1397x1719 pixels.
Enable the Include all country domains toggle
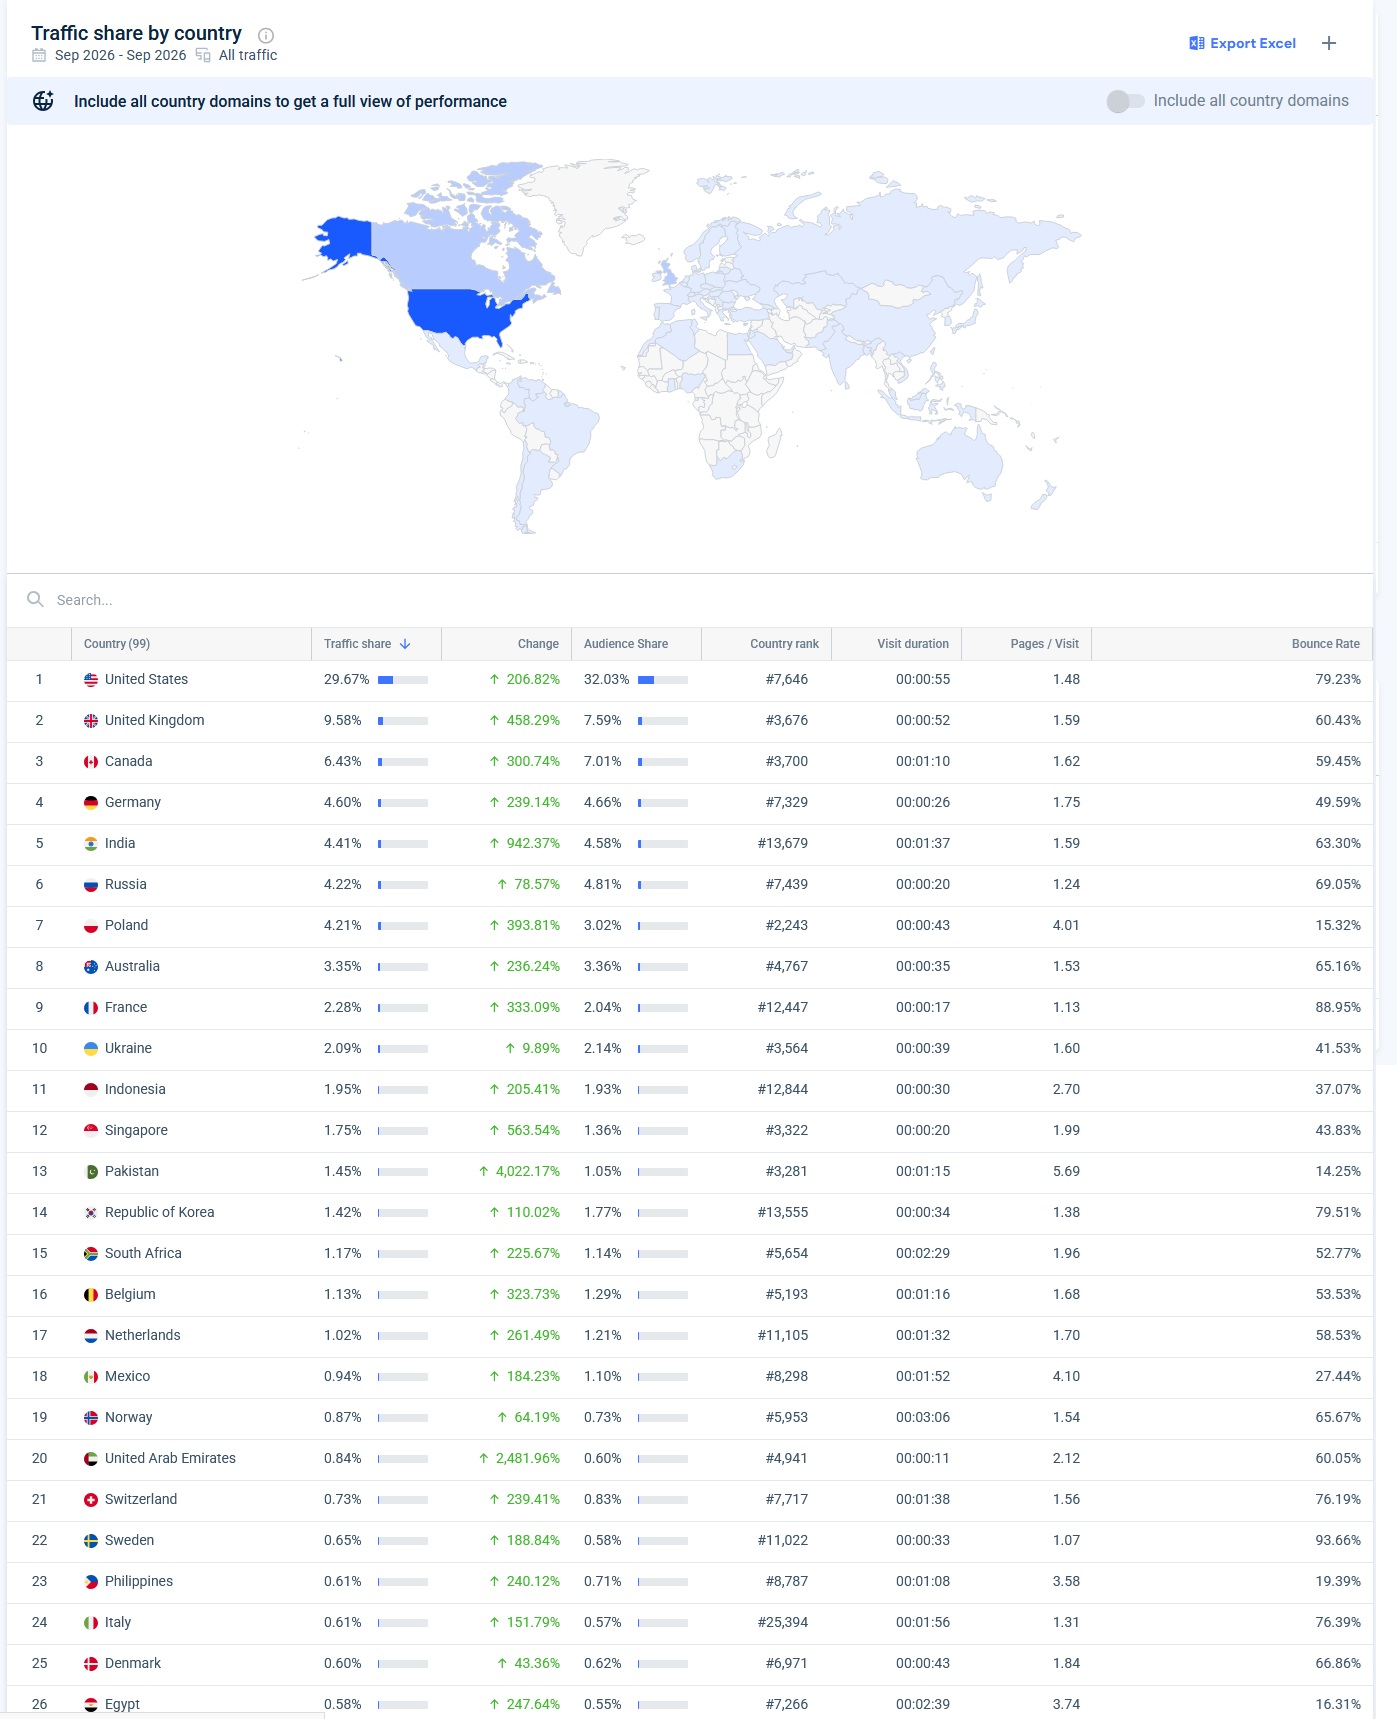point(1125,101)
